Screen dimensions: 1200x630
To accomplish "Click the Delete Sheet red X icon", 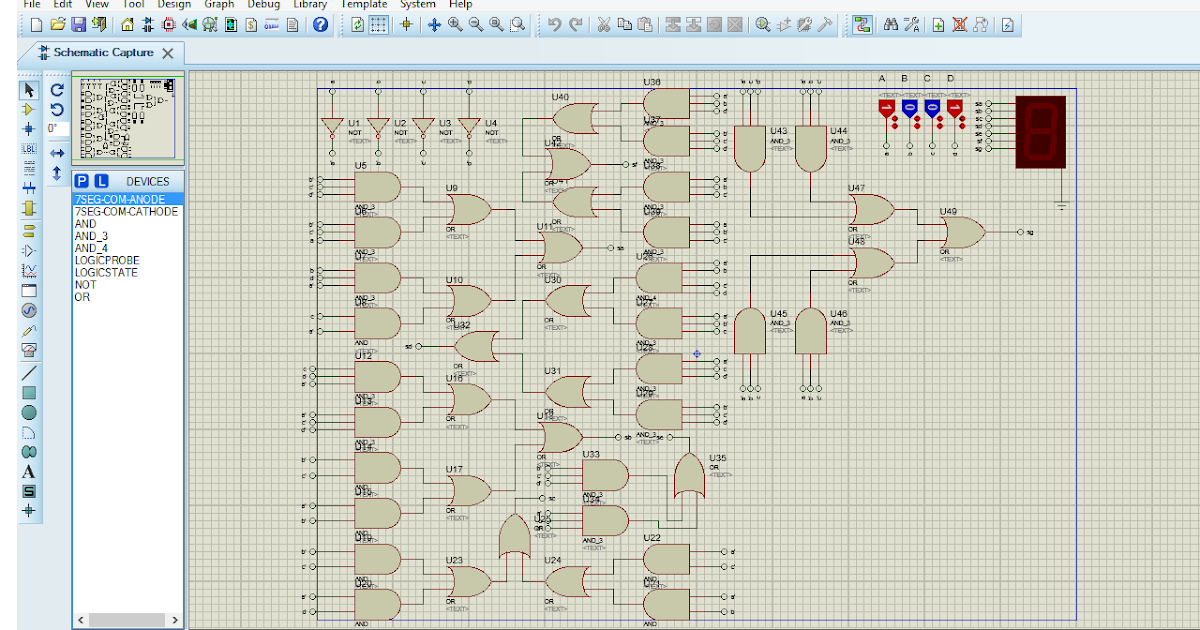I will coord(959,25).
